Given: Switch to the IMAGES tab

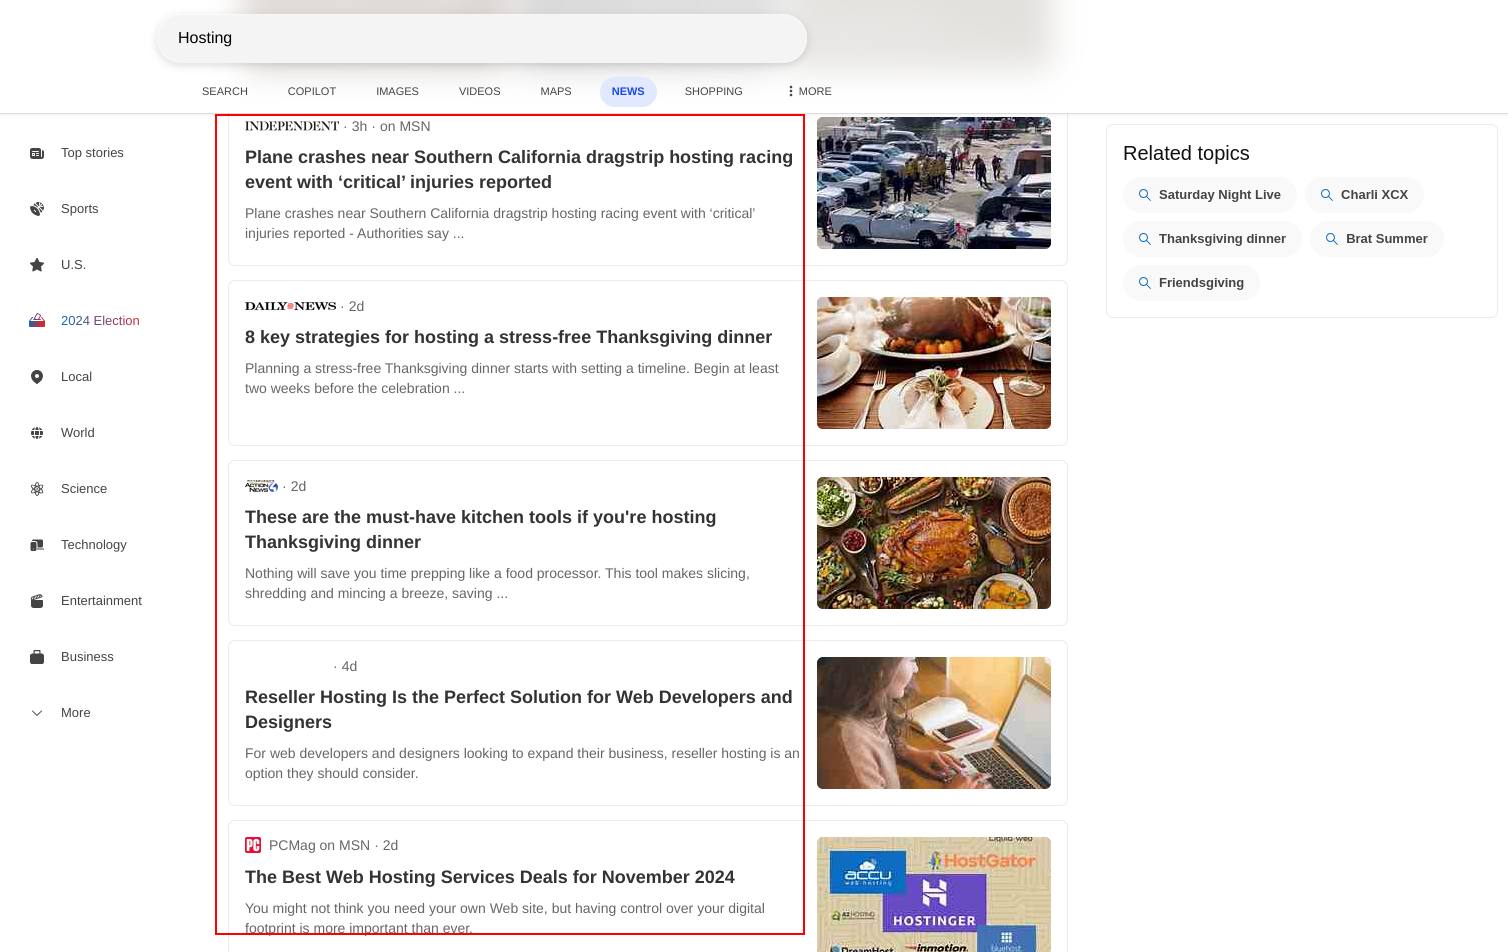Looking at the screenshot, I should click(397, 91).
